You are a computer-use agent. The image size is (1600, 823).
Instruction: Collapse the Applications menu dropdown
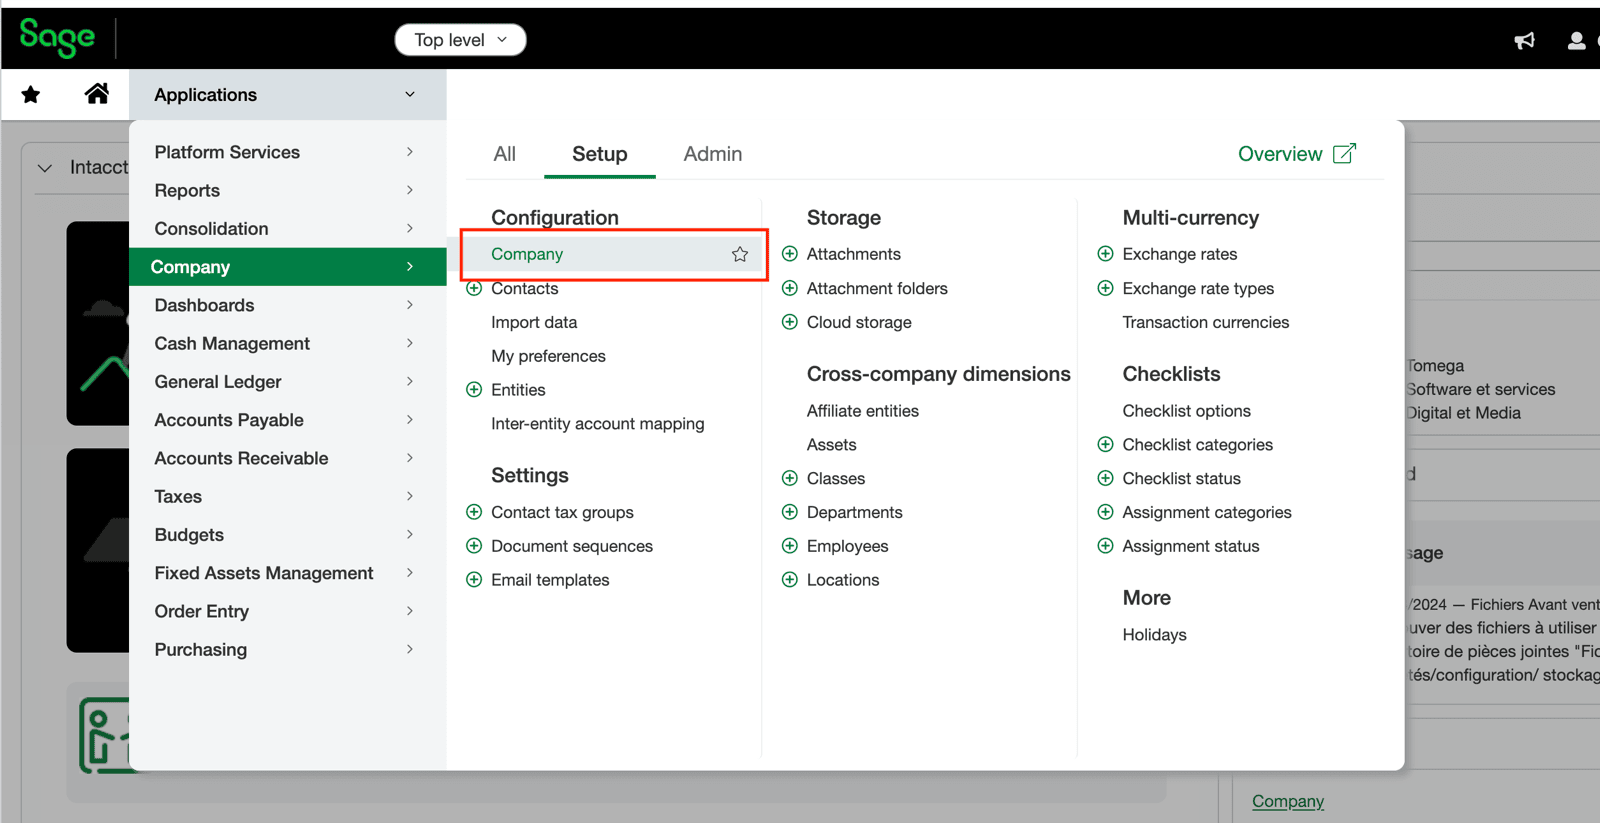point(410,94)
